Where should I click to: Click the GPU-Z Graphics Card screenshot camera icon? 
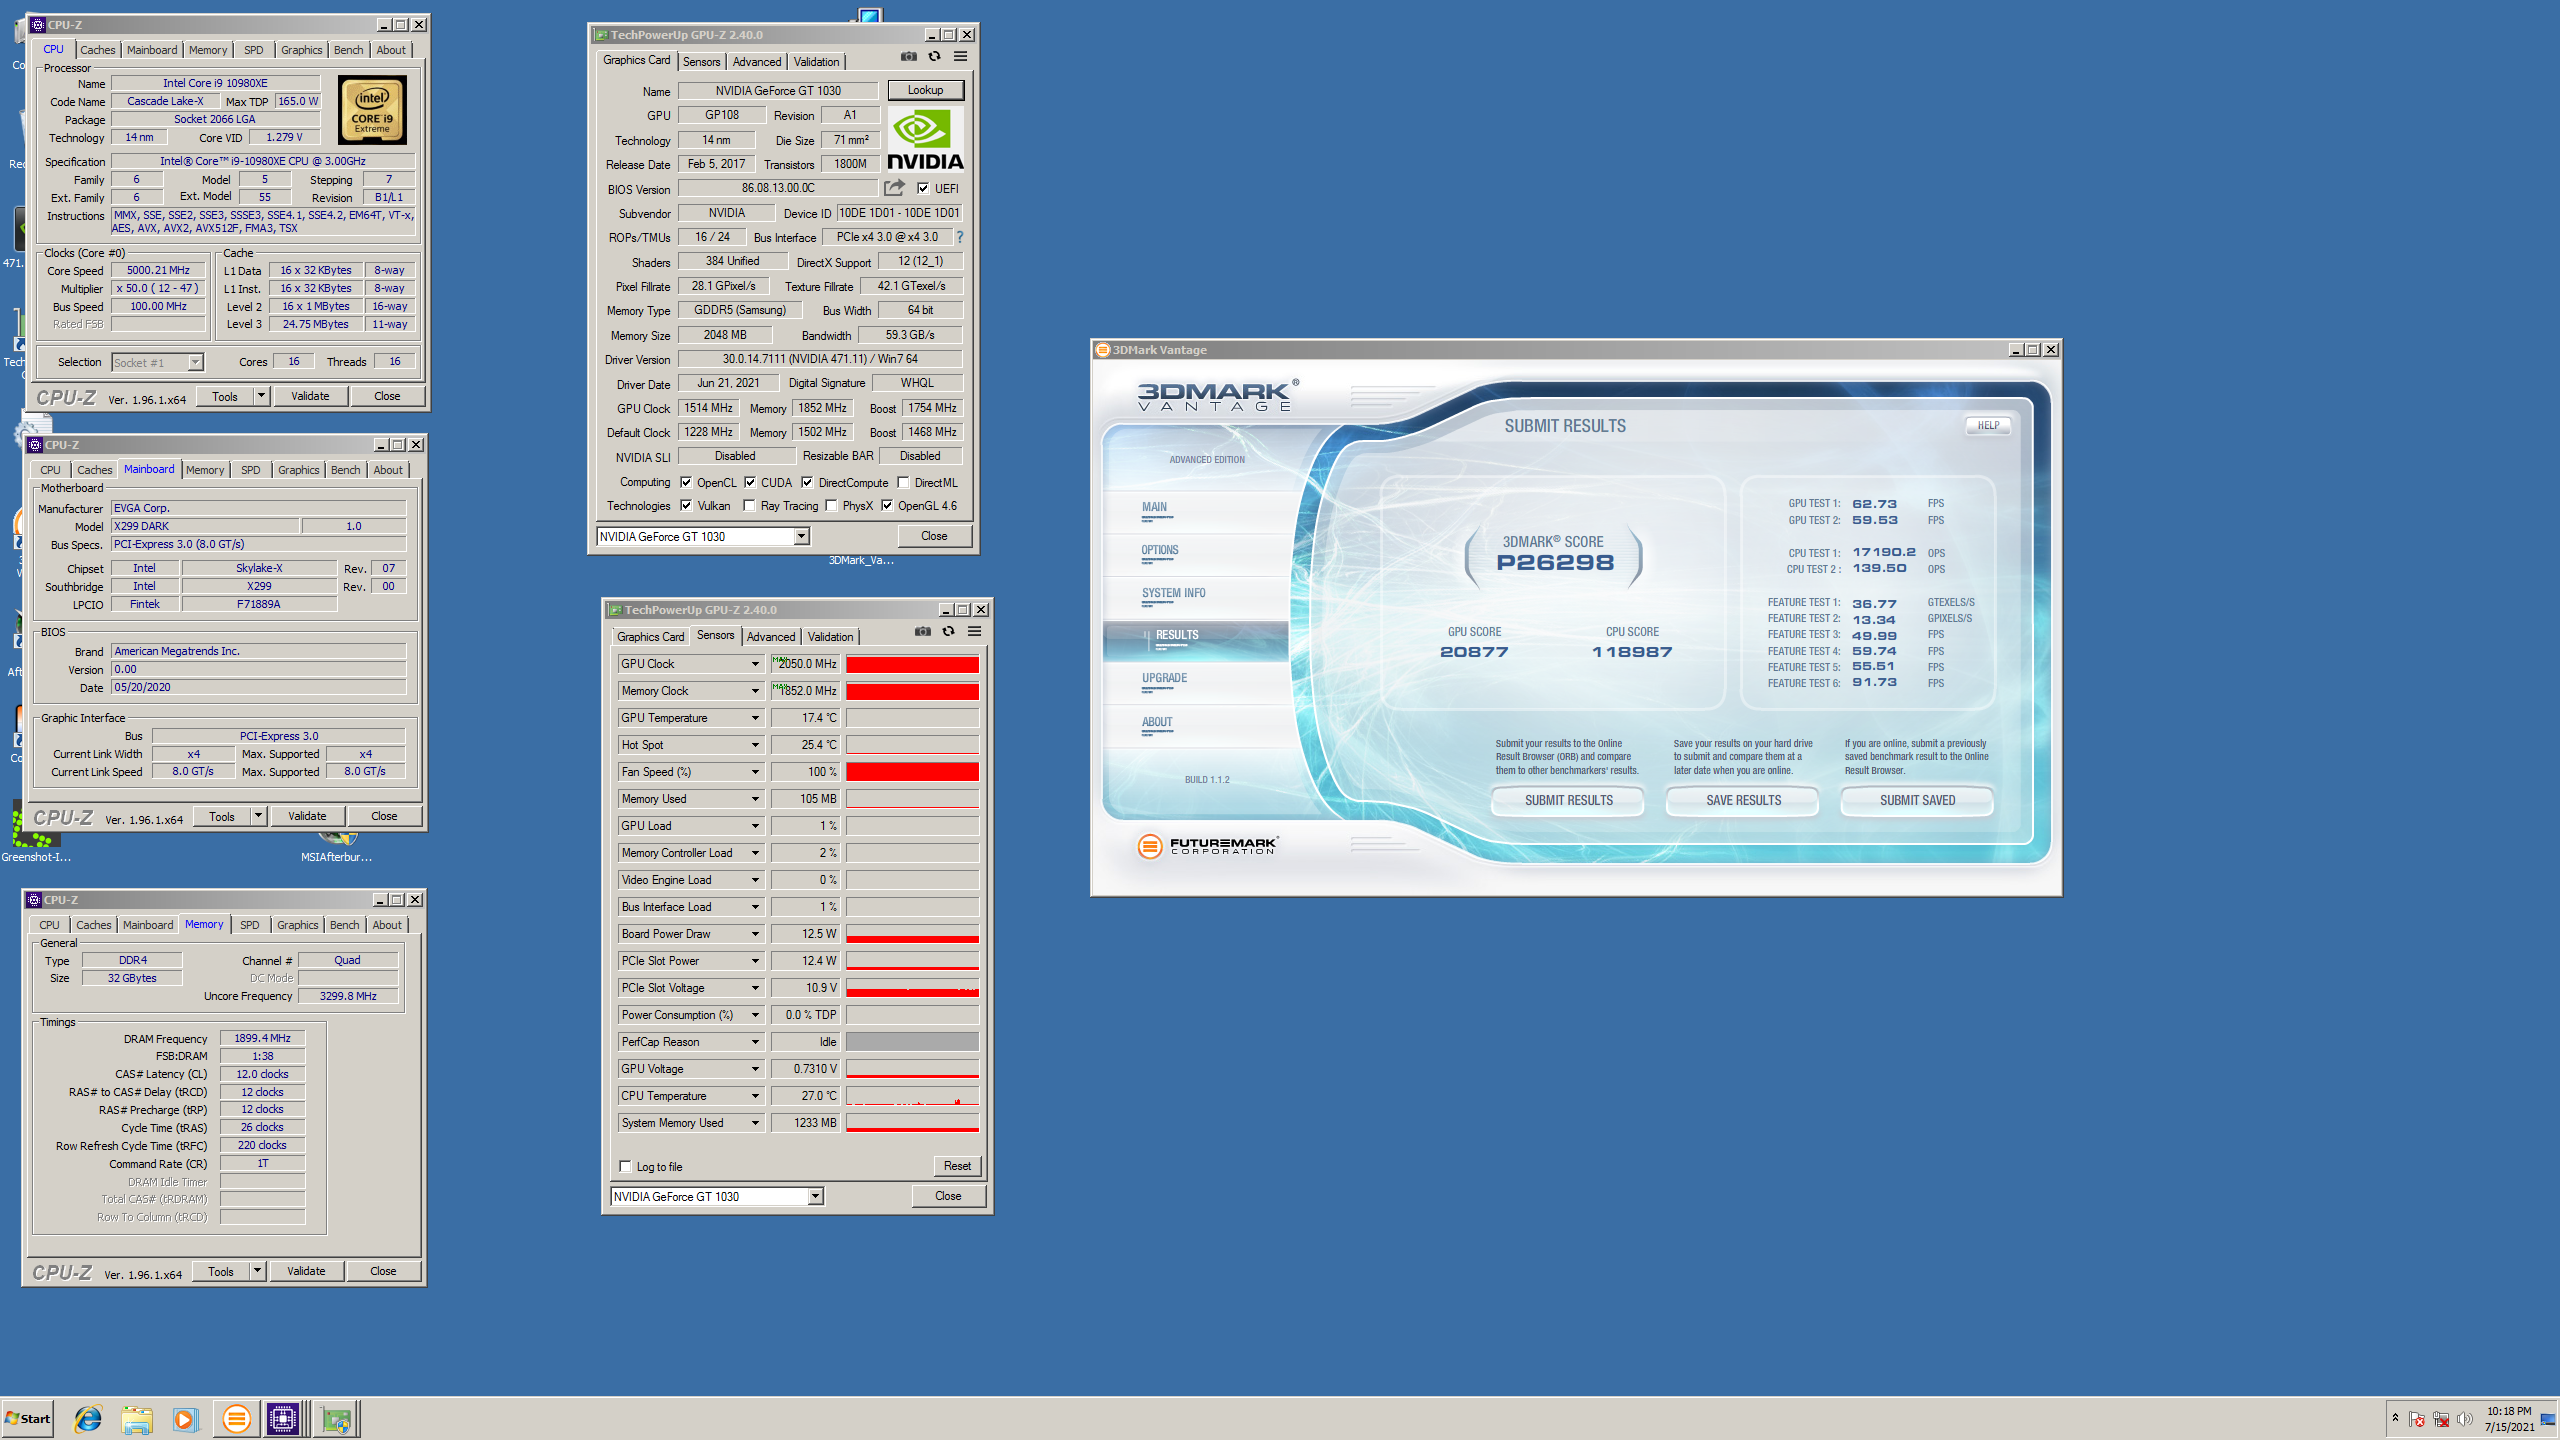tap(908, 57)
